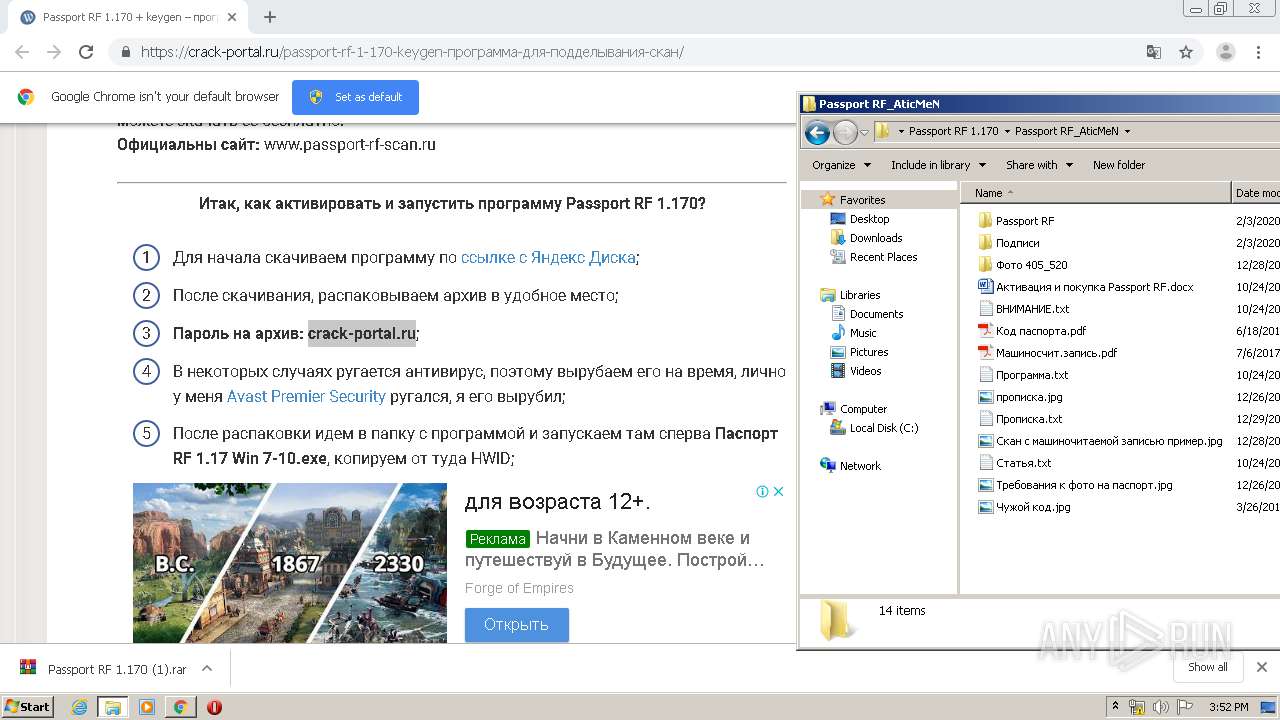Open Recent Places in navigation pane
Image resolution: width=1280 pixels, height=720 pixels.
[x=883, y=257]
